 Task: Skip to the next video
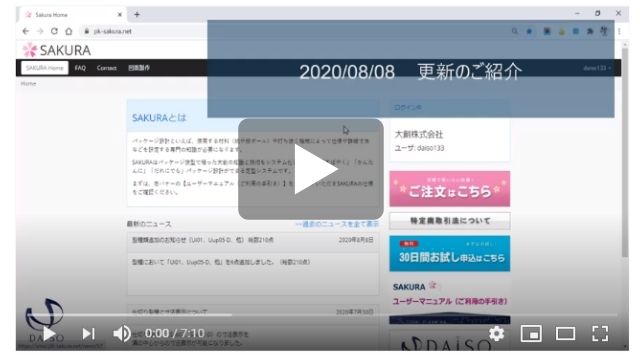[x=88, y=334]
